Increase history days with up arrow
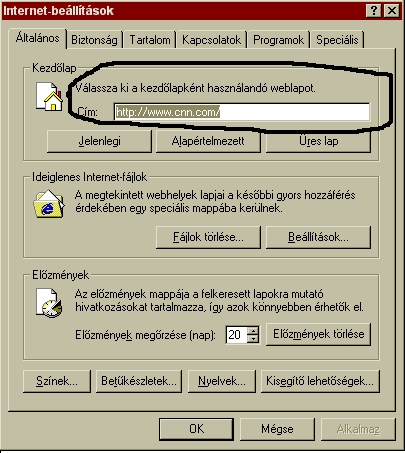This screenshot has width=405, height=453. coord(253,331)
